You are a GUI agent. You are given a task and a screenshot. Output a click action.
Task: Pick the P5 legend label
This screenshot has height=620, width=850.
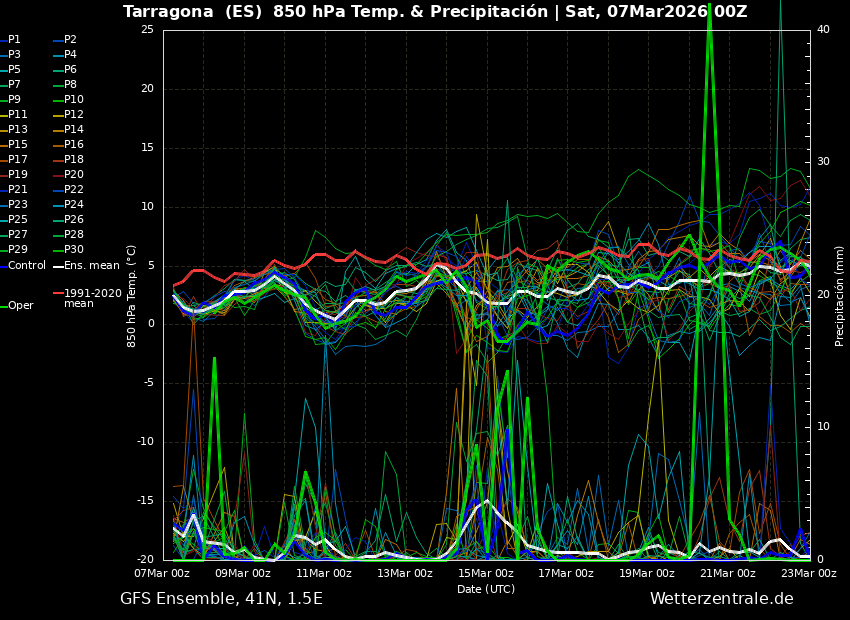coord(14,69)
